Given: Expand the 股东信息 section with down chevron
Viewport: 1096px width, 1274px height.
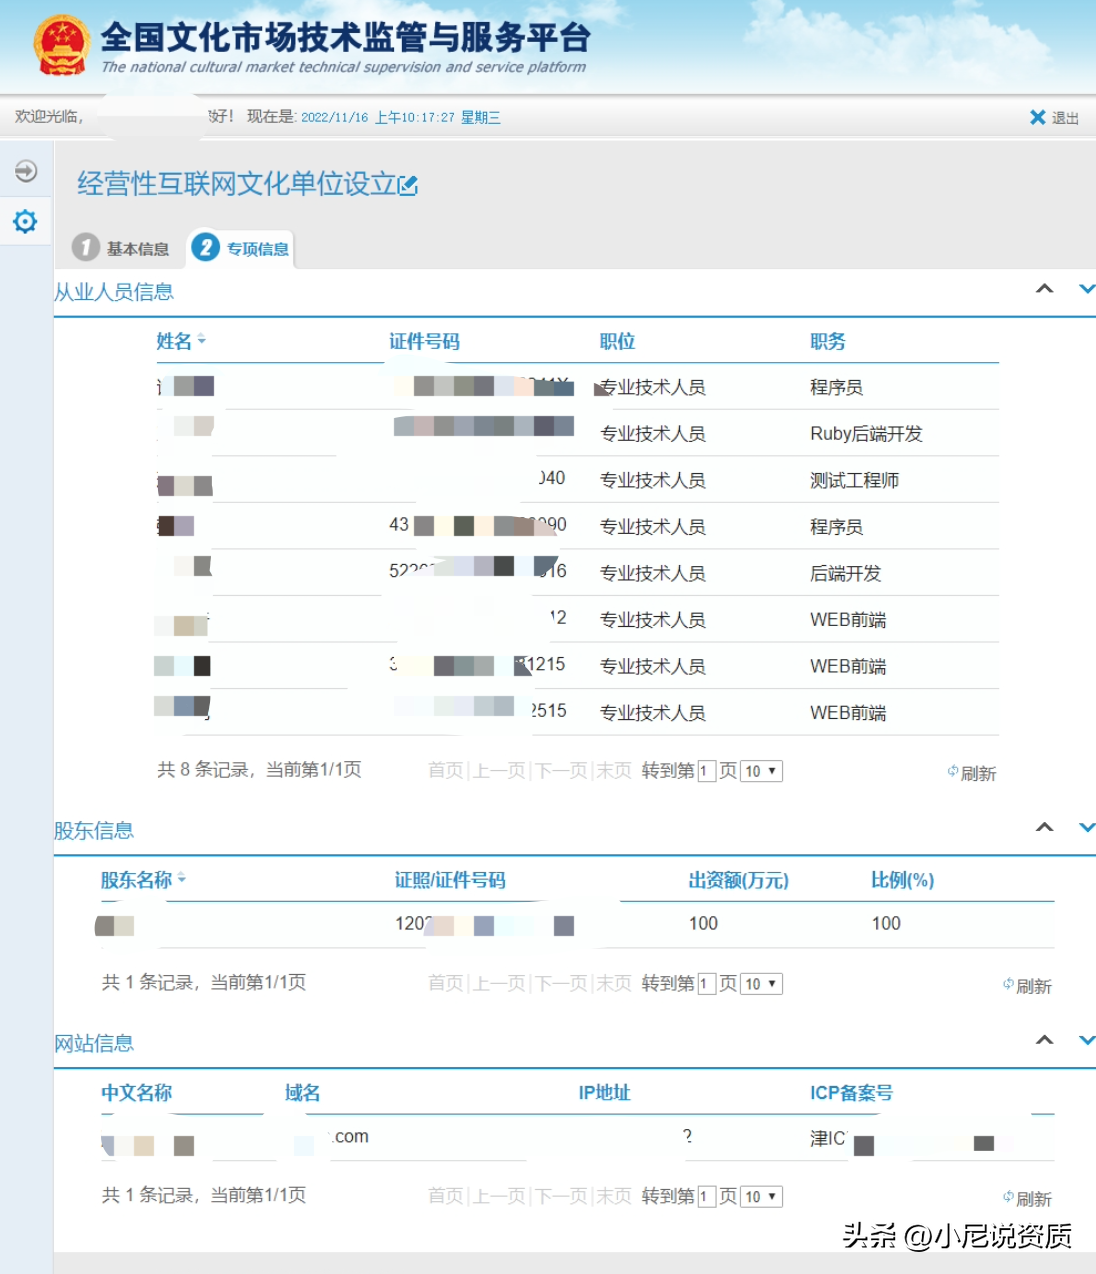Looking at the screenshot, I should coord(1086,828).
